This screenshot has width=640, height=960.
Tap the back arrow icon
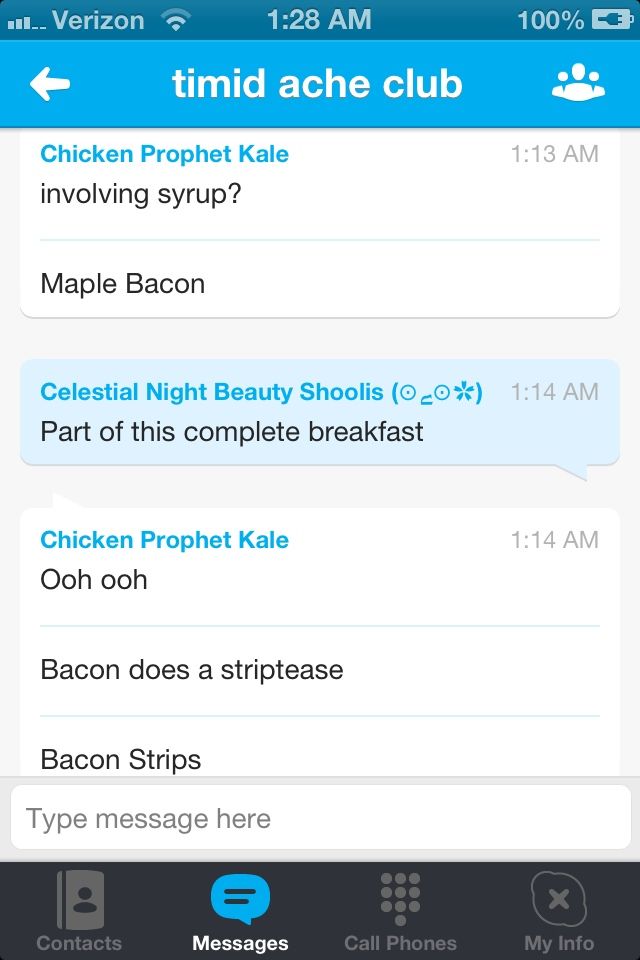[50, 85]
